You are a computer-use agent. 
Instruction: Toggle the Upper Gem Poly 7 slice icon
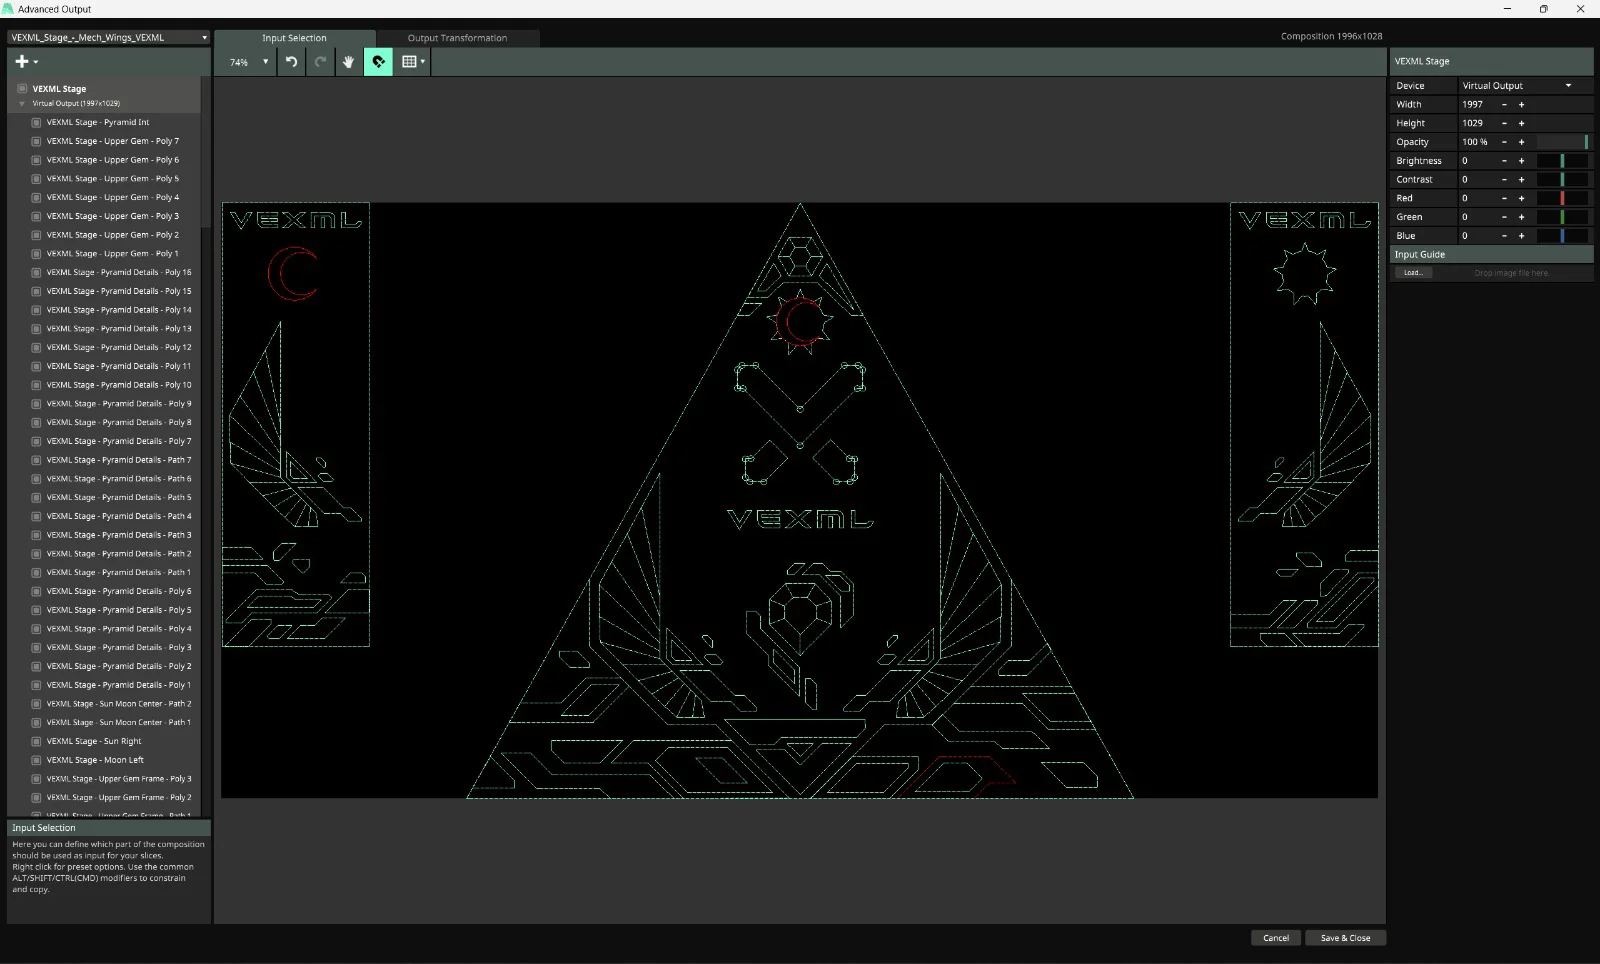coord(37,141)
